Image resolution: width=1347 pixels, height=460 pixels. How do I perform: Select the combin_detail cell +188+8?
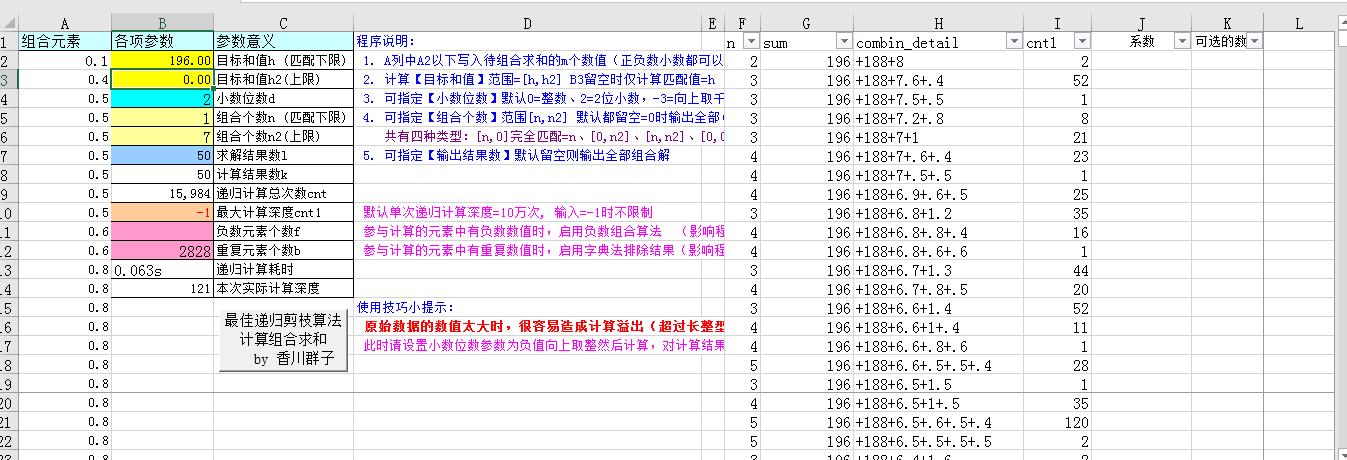(x=938, y=60)
